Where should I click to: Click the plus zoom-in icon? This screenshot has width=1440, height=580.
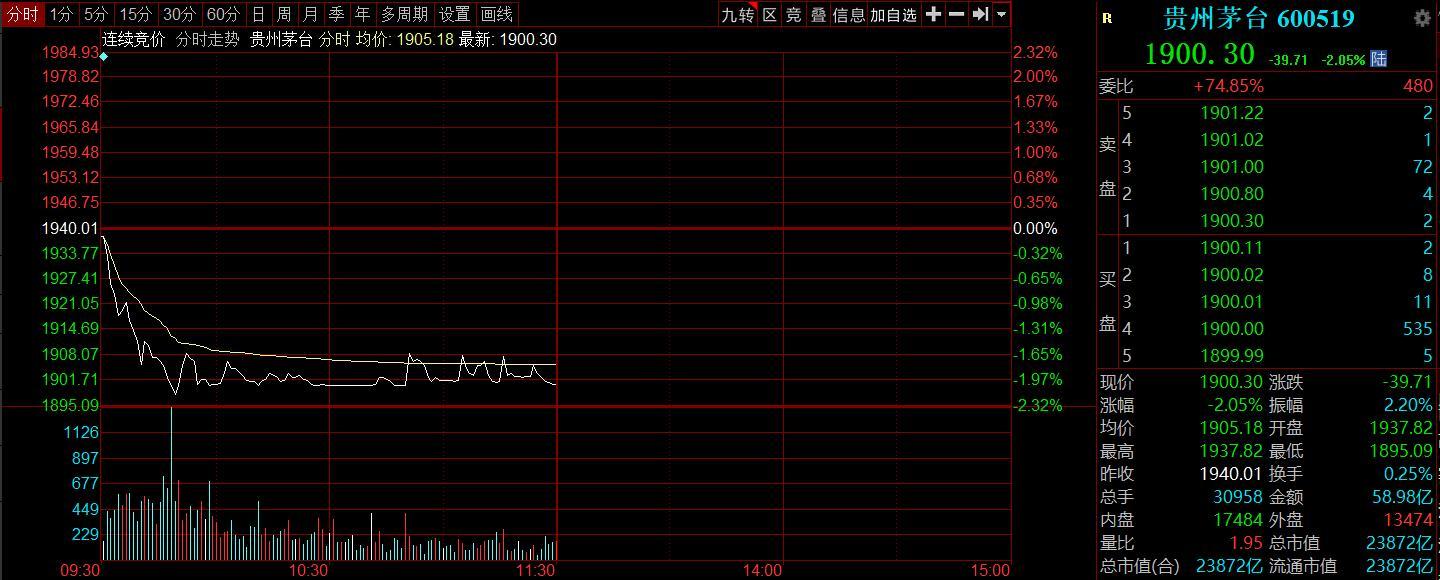click(933, 14)
